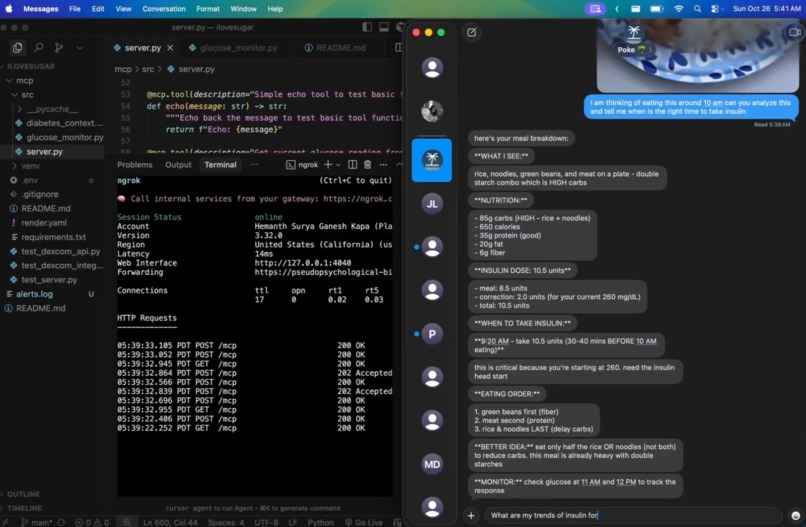Click Ln 600, Col 44 in the status bar

(170, 522)
